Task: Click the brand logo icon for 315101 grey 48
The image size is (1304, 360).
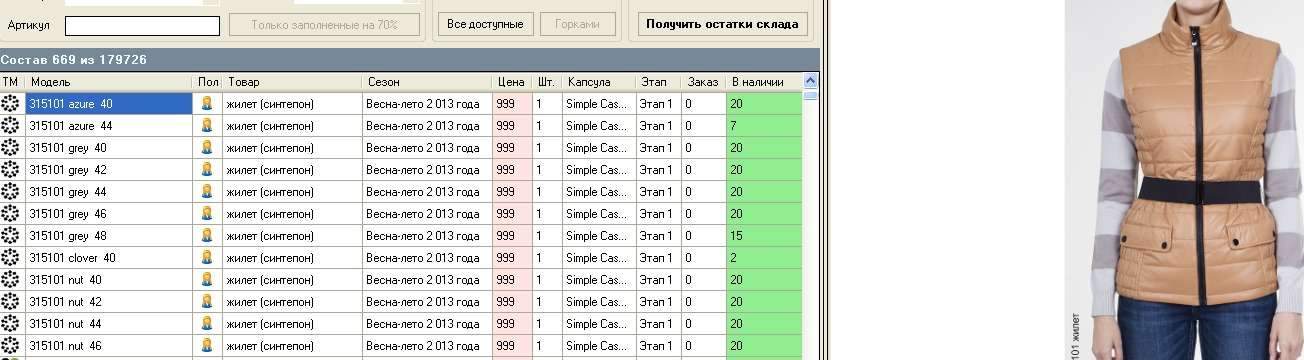Action: (x=11, y=235)
